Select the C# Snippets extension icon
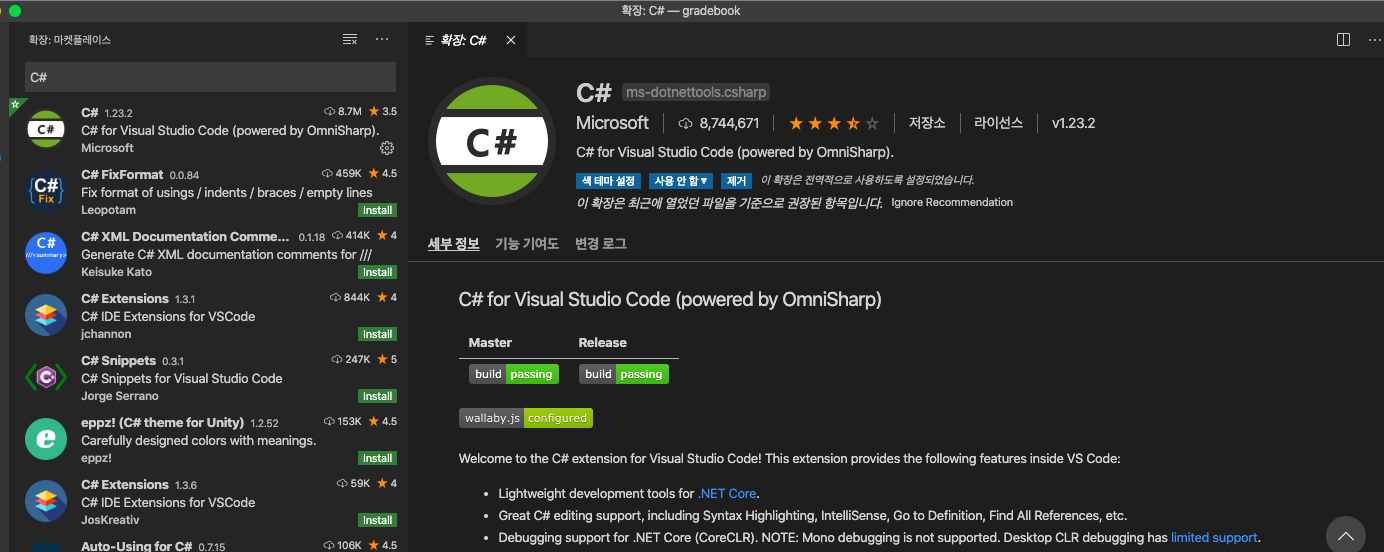The image size is (1384, 552). (46, 377)
